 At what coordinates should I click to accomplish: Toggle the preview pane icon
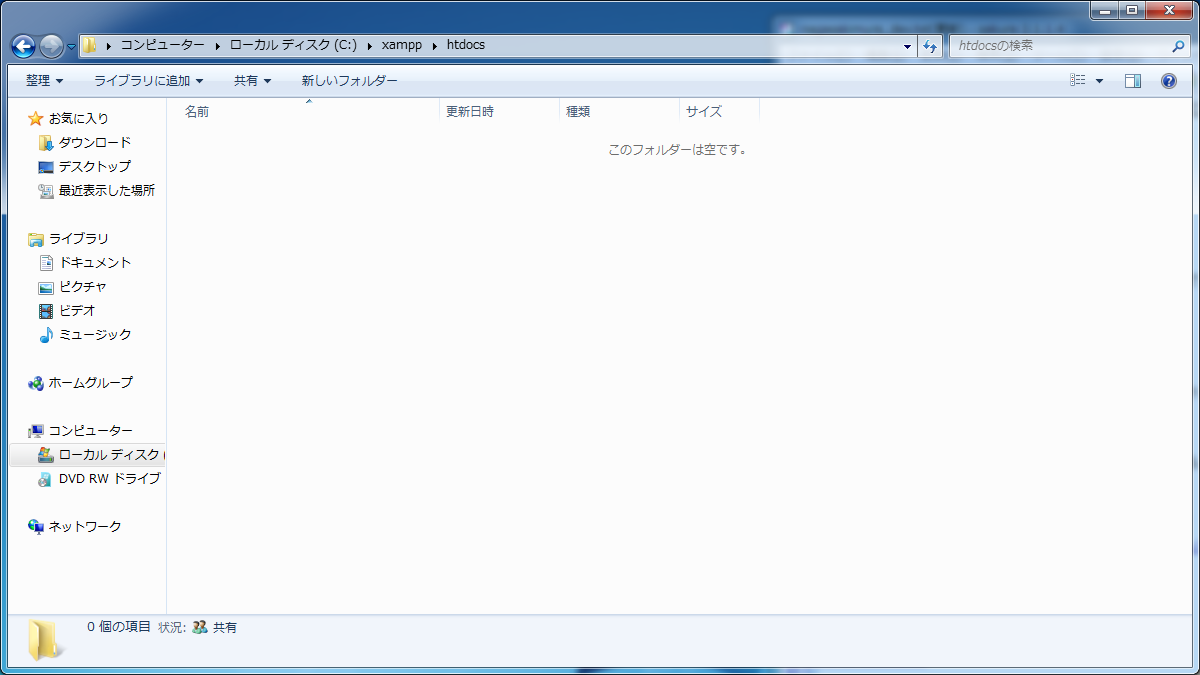tap(1133, 81)
